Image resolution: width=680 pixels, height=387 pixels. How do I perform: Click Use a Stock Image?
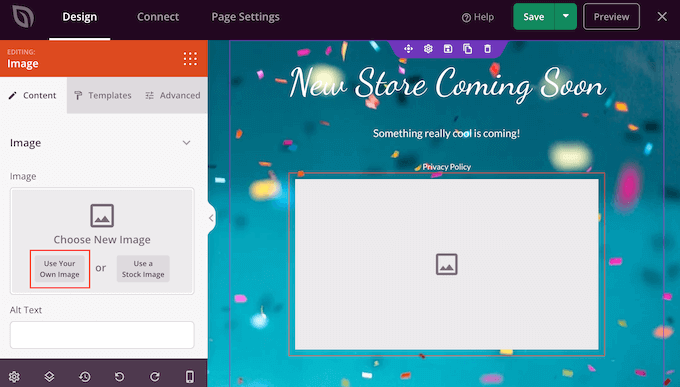pyautogui.click(x=143, y=269)
